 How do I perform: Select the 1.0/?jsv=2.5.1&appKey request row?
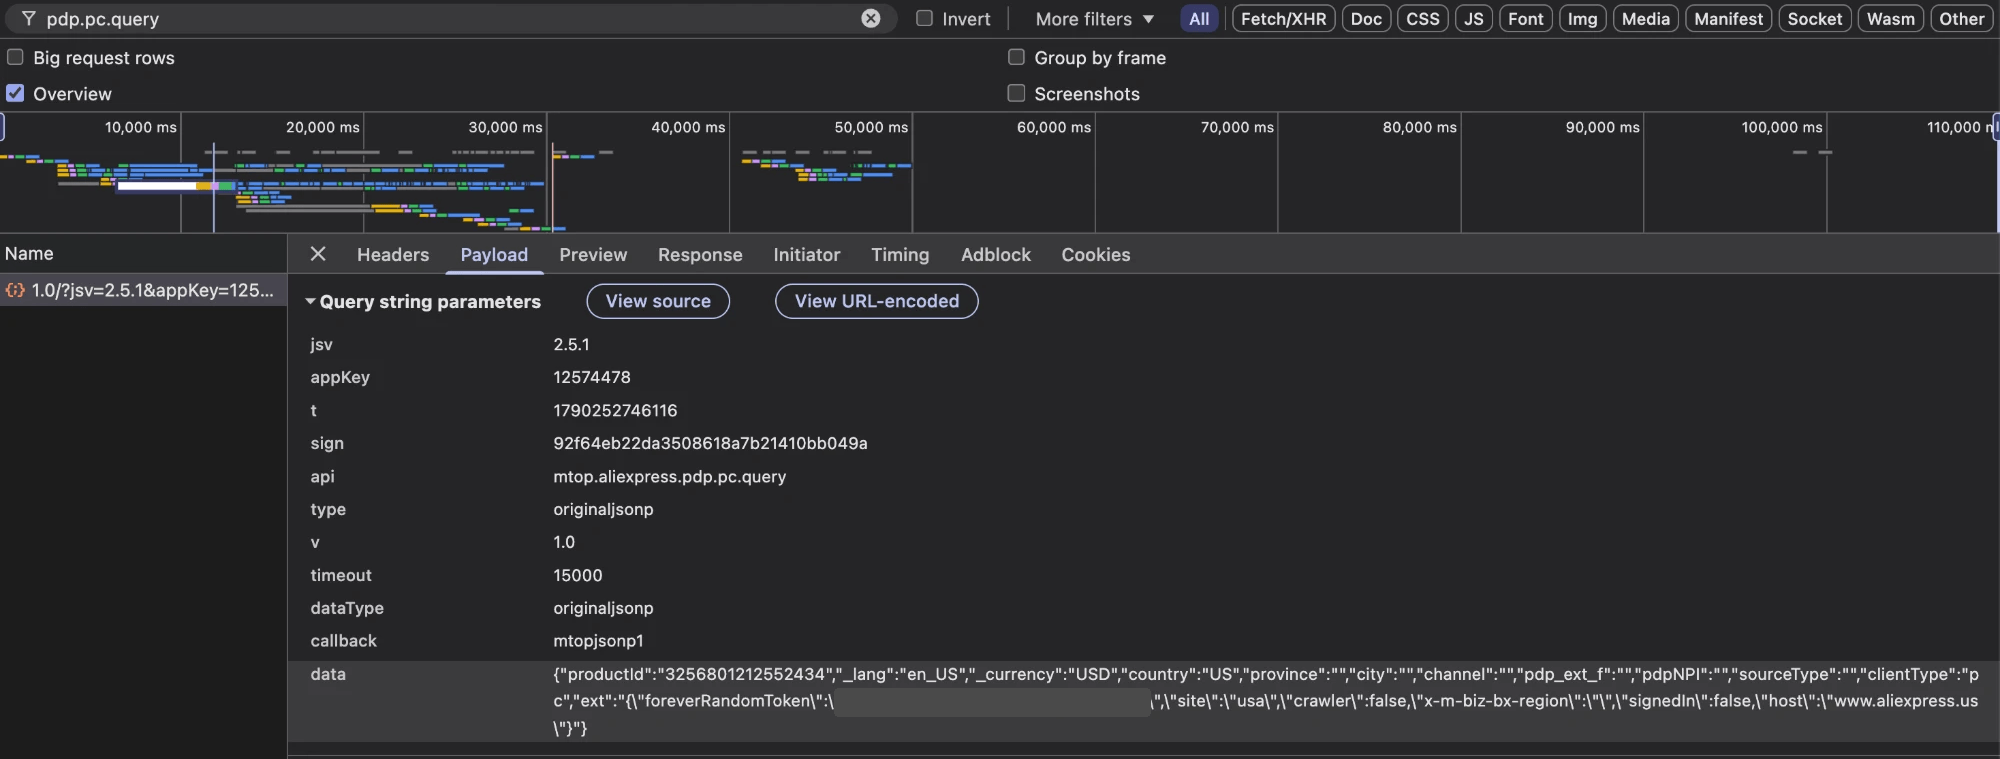[x=143, y=290]
